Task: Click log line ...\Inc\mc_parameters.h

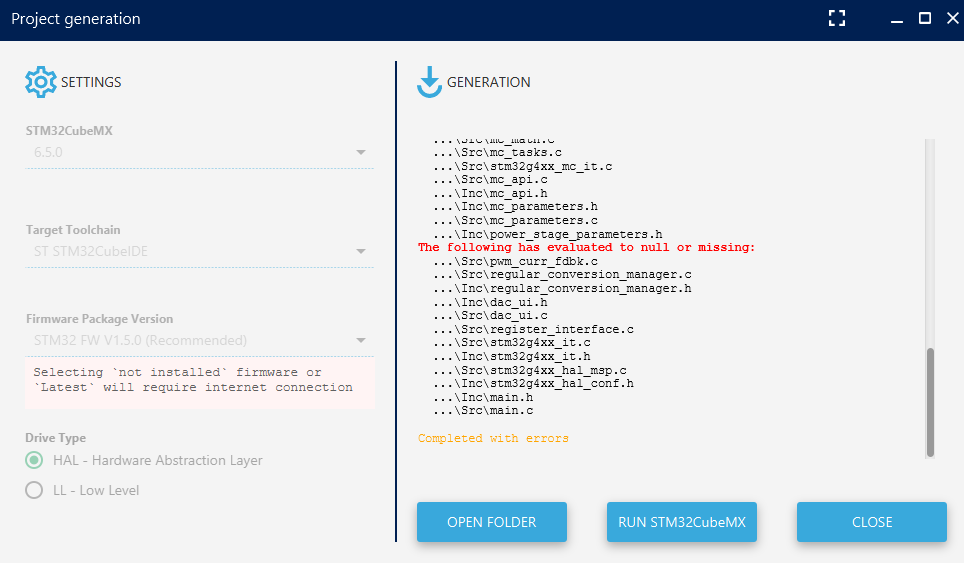Action: [515, 207]
